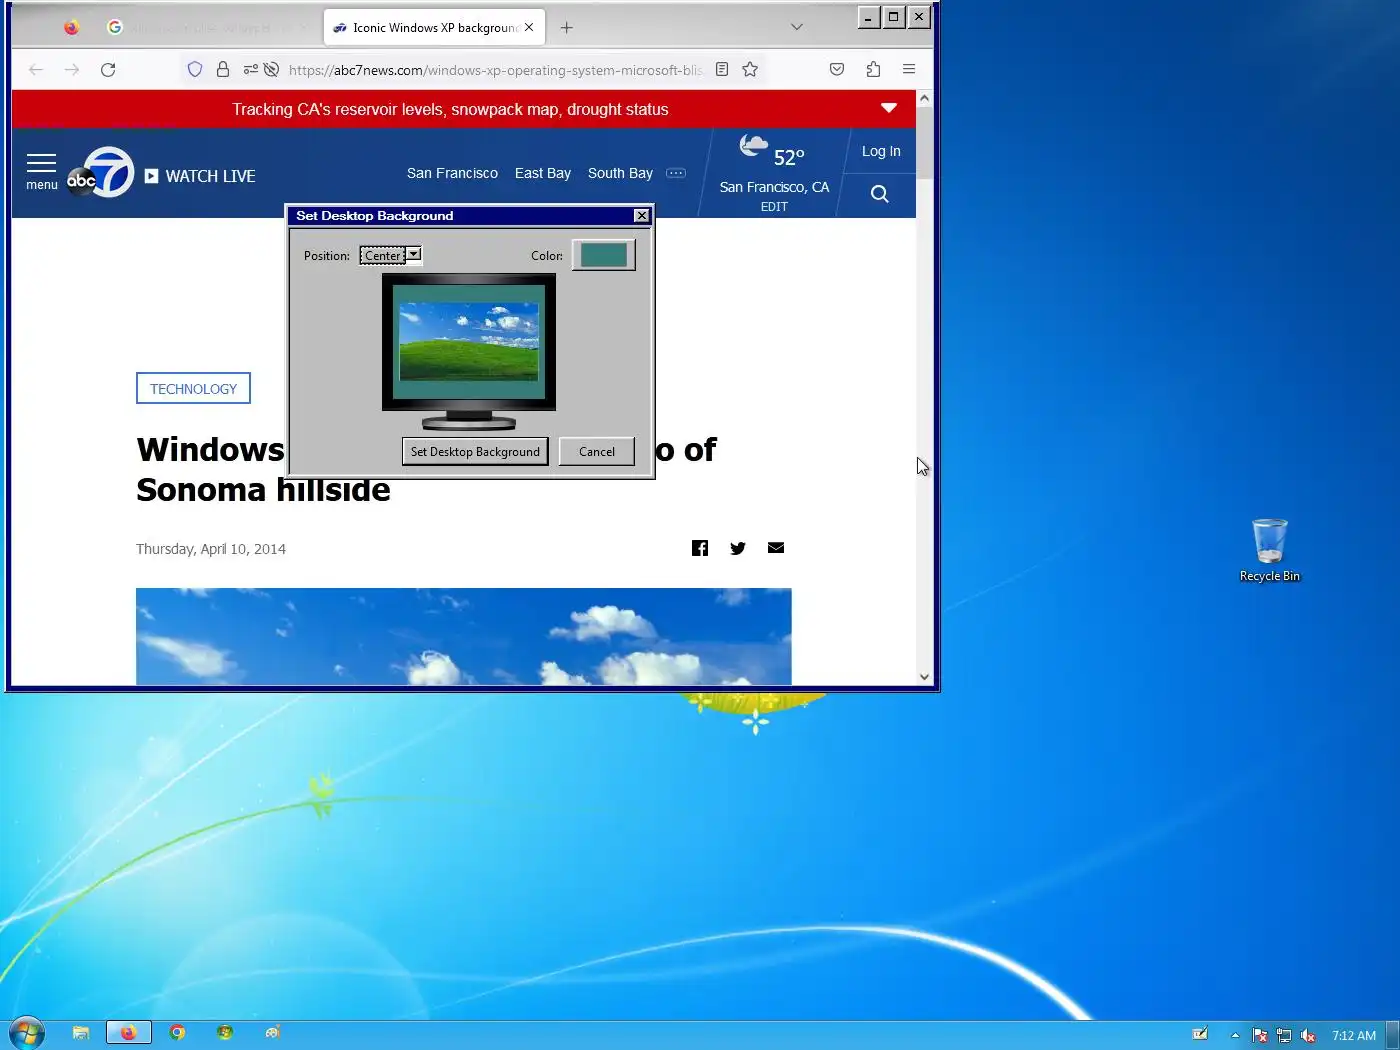Click the page scrollbar down arrow
Image resolution: width=1400 pixels, height=1050 pixels.
tap(924, 677)
